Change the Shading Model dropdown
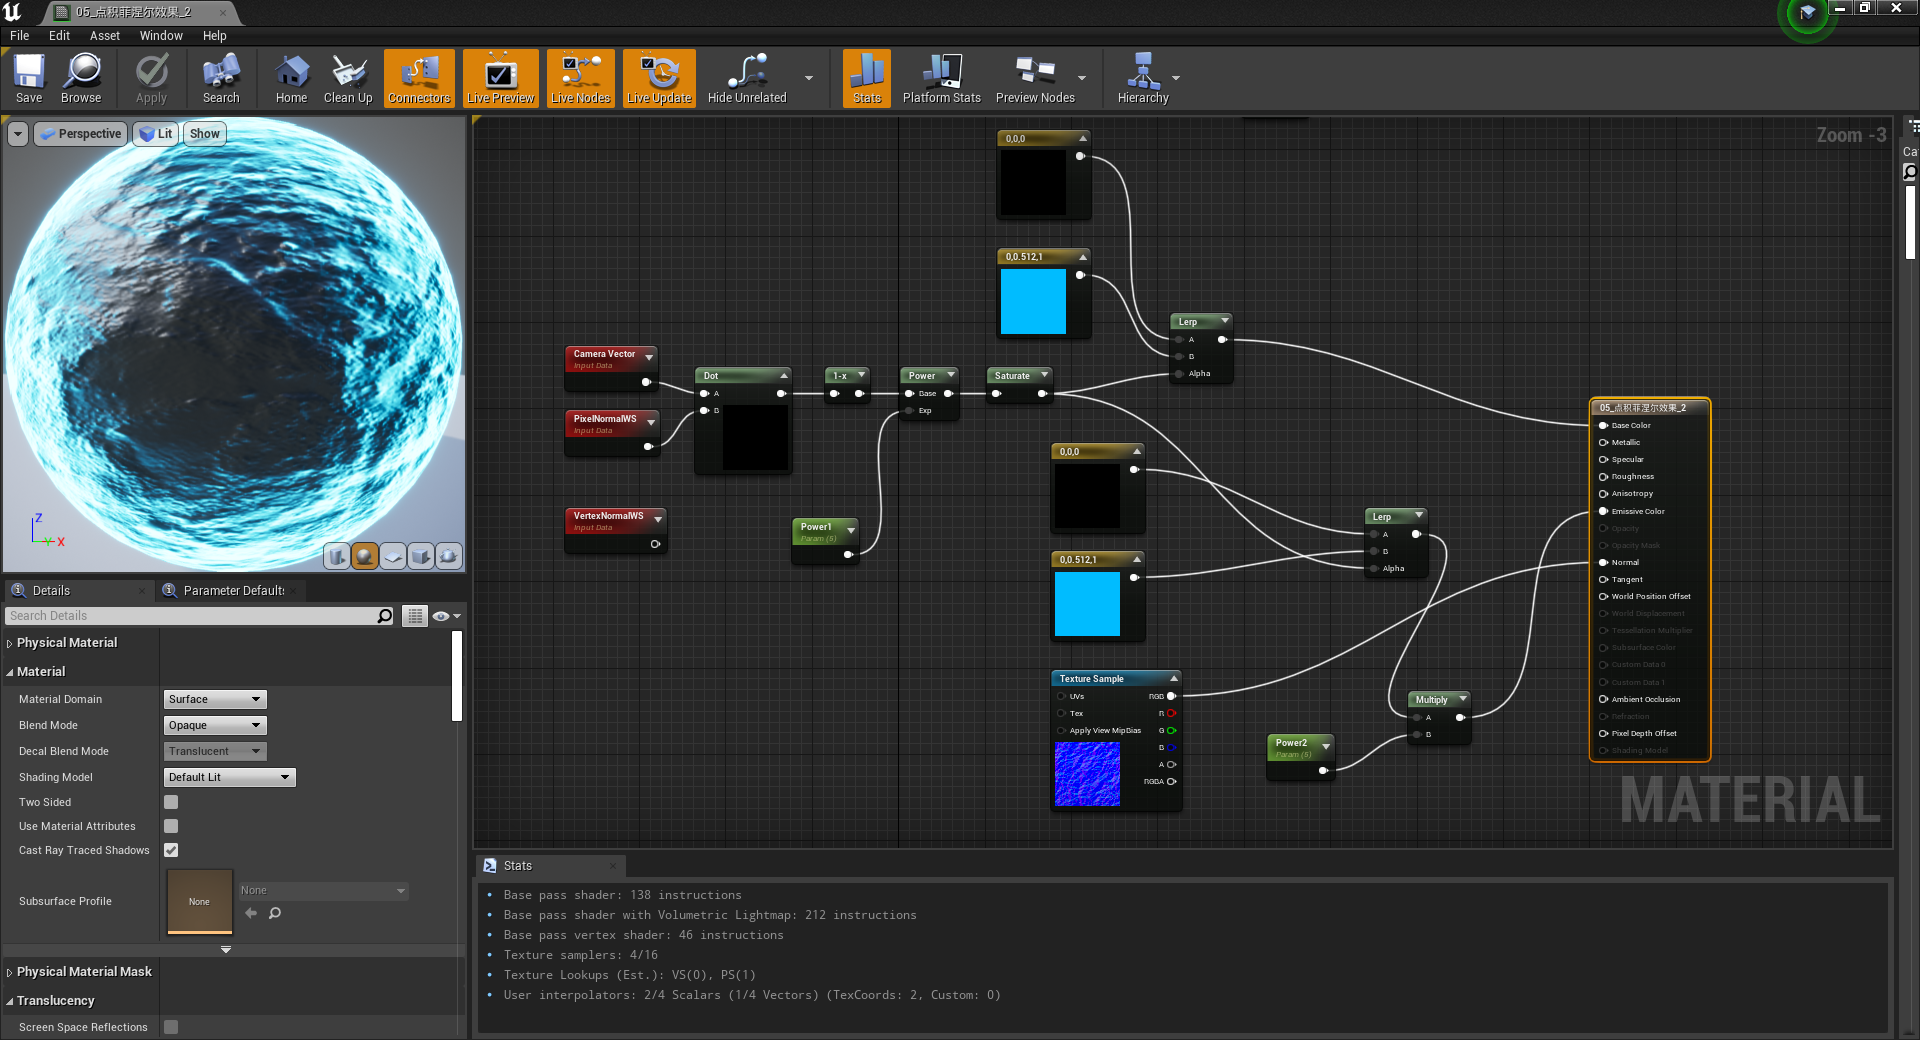The height and width of the screenshot is (1040, 1920). [228, 777]
